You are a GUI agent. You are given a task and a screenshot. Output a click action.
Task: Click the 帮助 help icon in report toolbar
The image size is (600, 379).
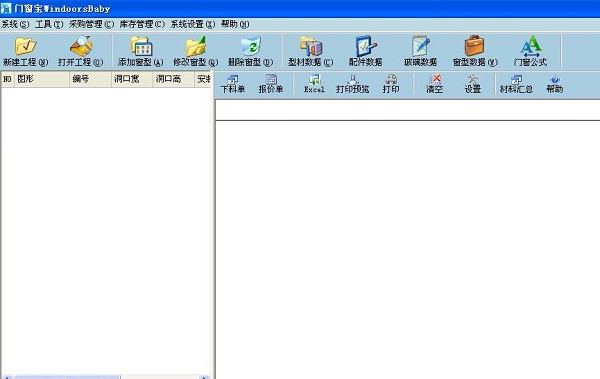click(x=554, y=84)
